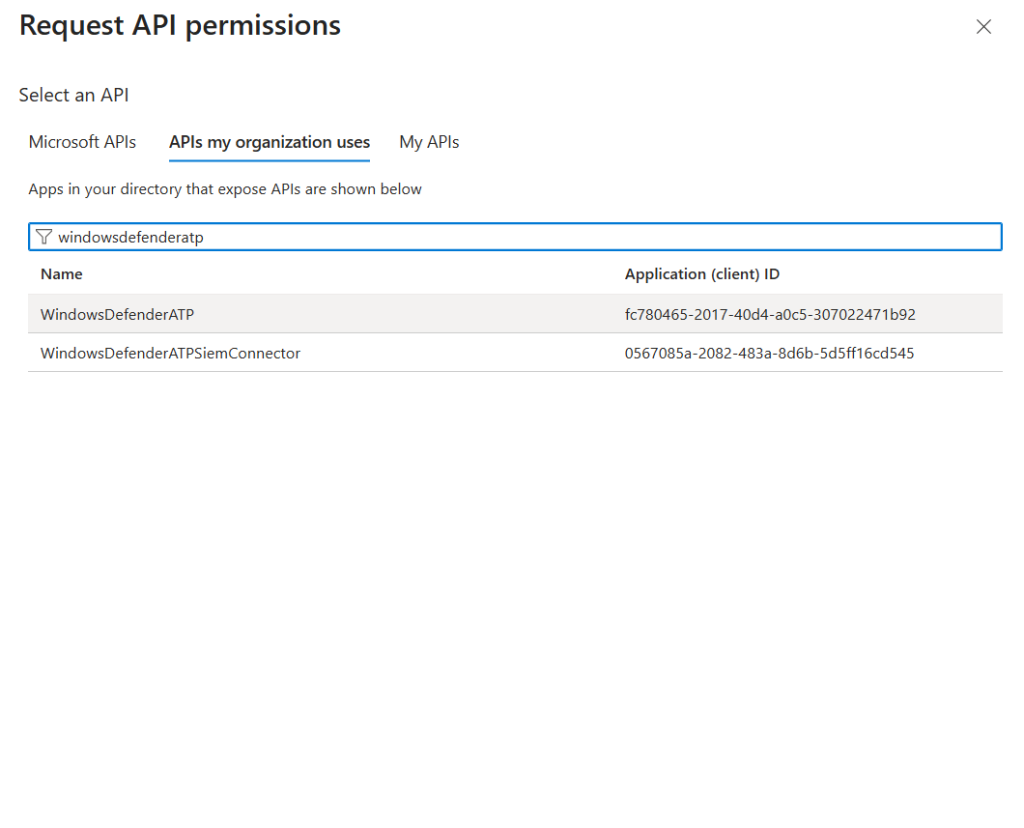The image size is (1024, 828).
Task: Select WindowsDefenderATPSiemConnector API
Action: (x=515, y=353)
